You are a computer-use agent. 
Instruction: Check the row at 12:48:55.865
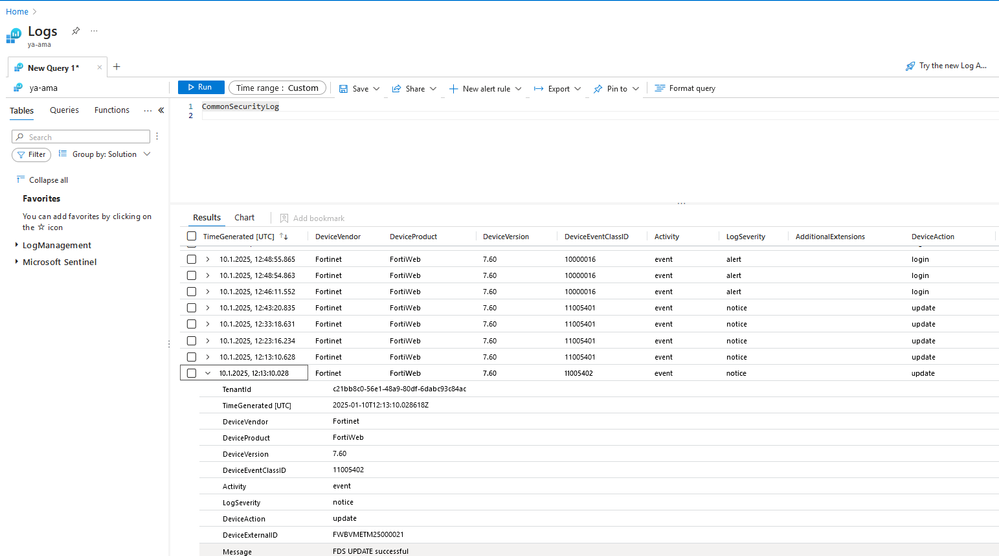click(192, 259)
